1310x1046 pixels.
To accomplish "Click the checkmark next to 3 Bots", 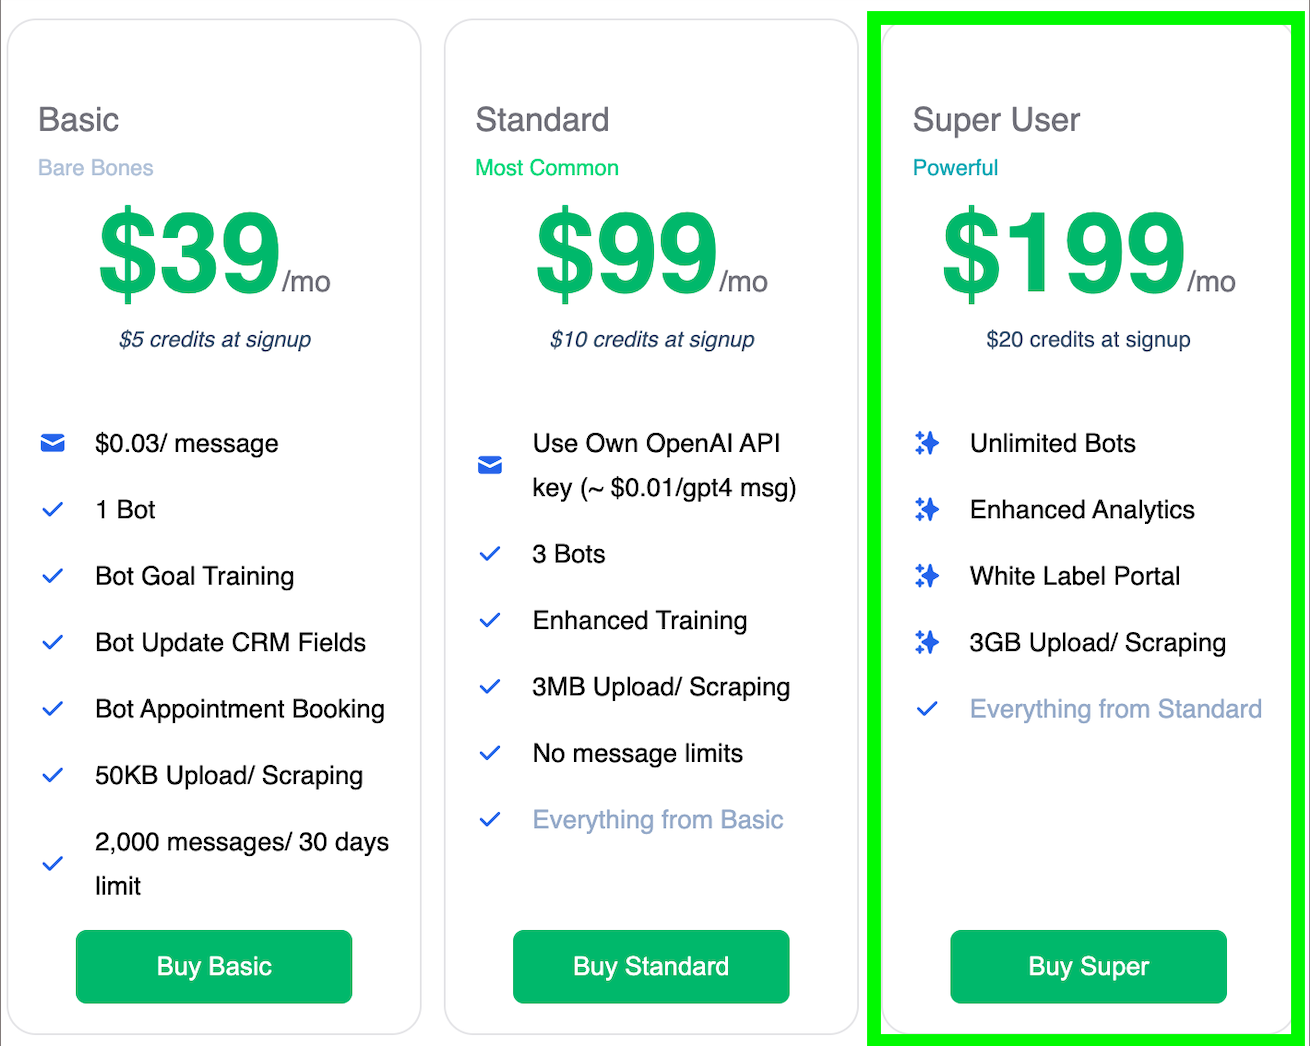I will pyautogui.click(x=490, y=554).
